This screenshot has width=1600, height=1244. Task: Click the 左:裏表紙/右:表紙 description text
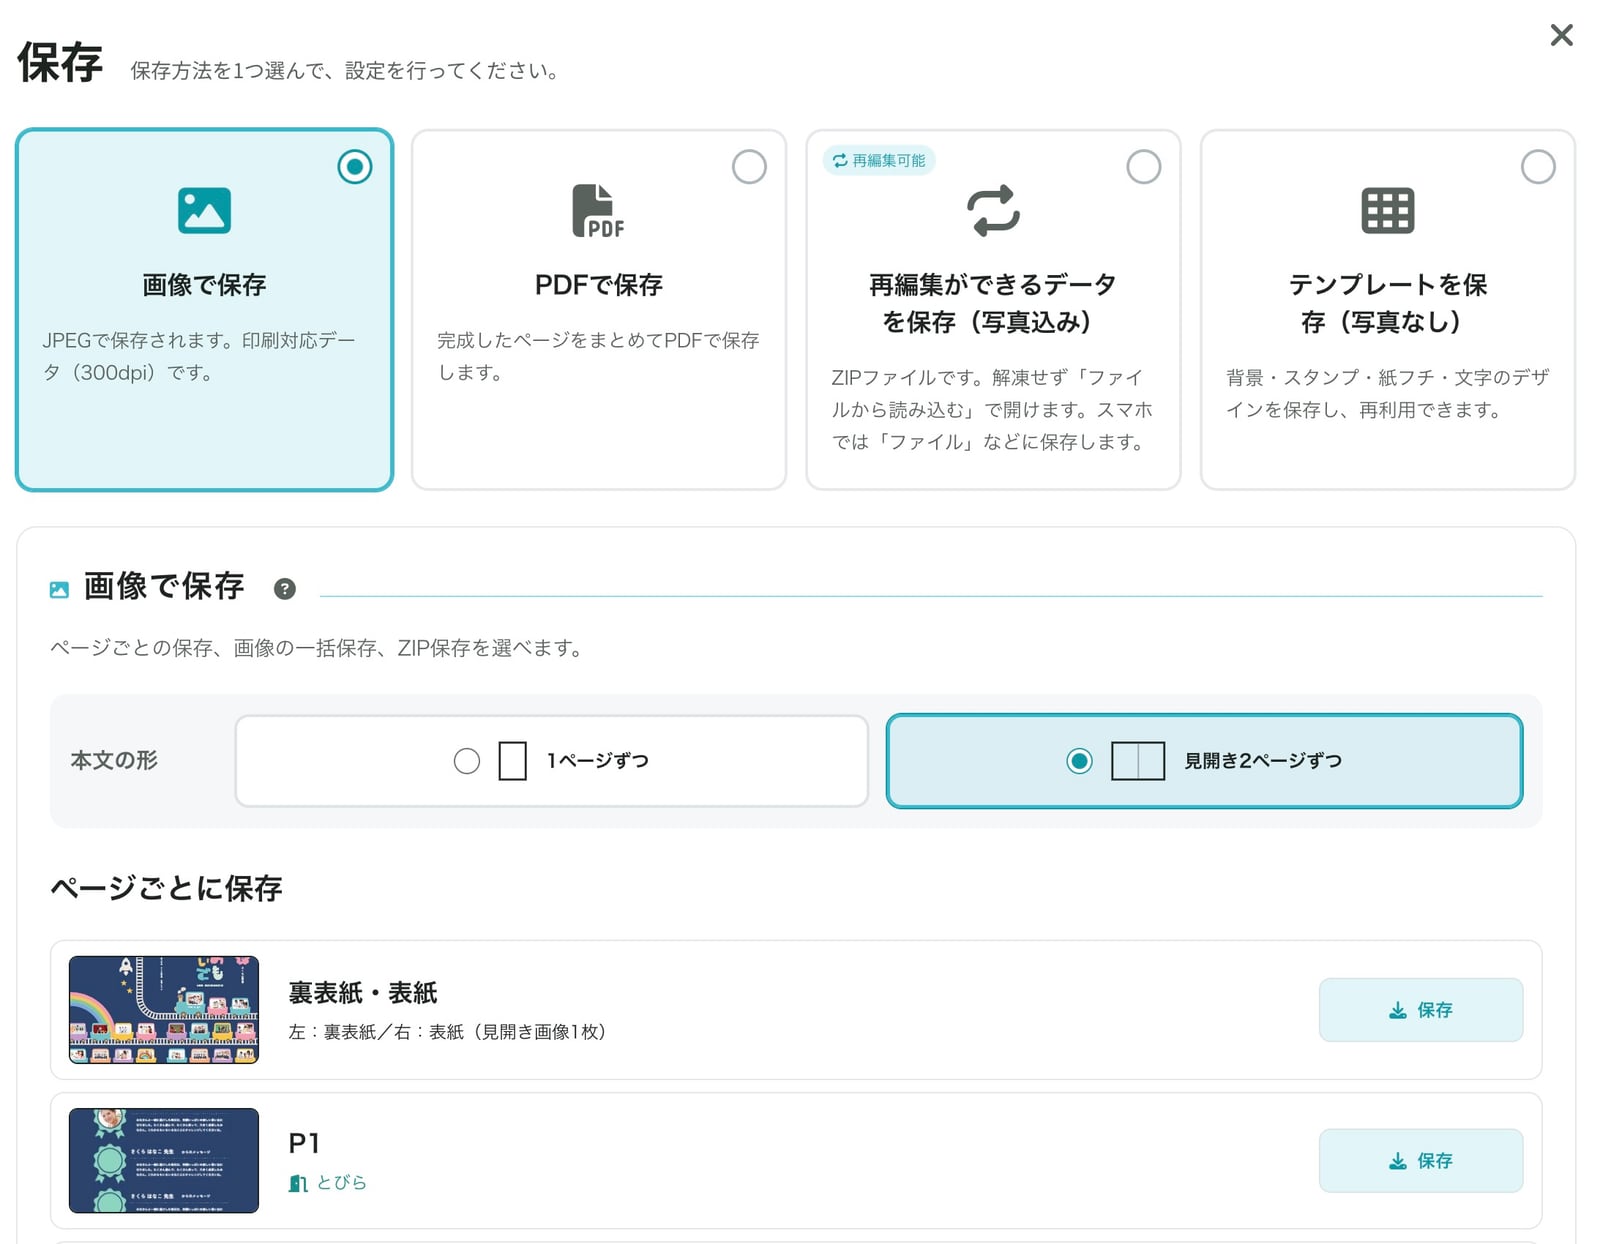pos(449,1032)
